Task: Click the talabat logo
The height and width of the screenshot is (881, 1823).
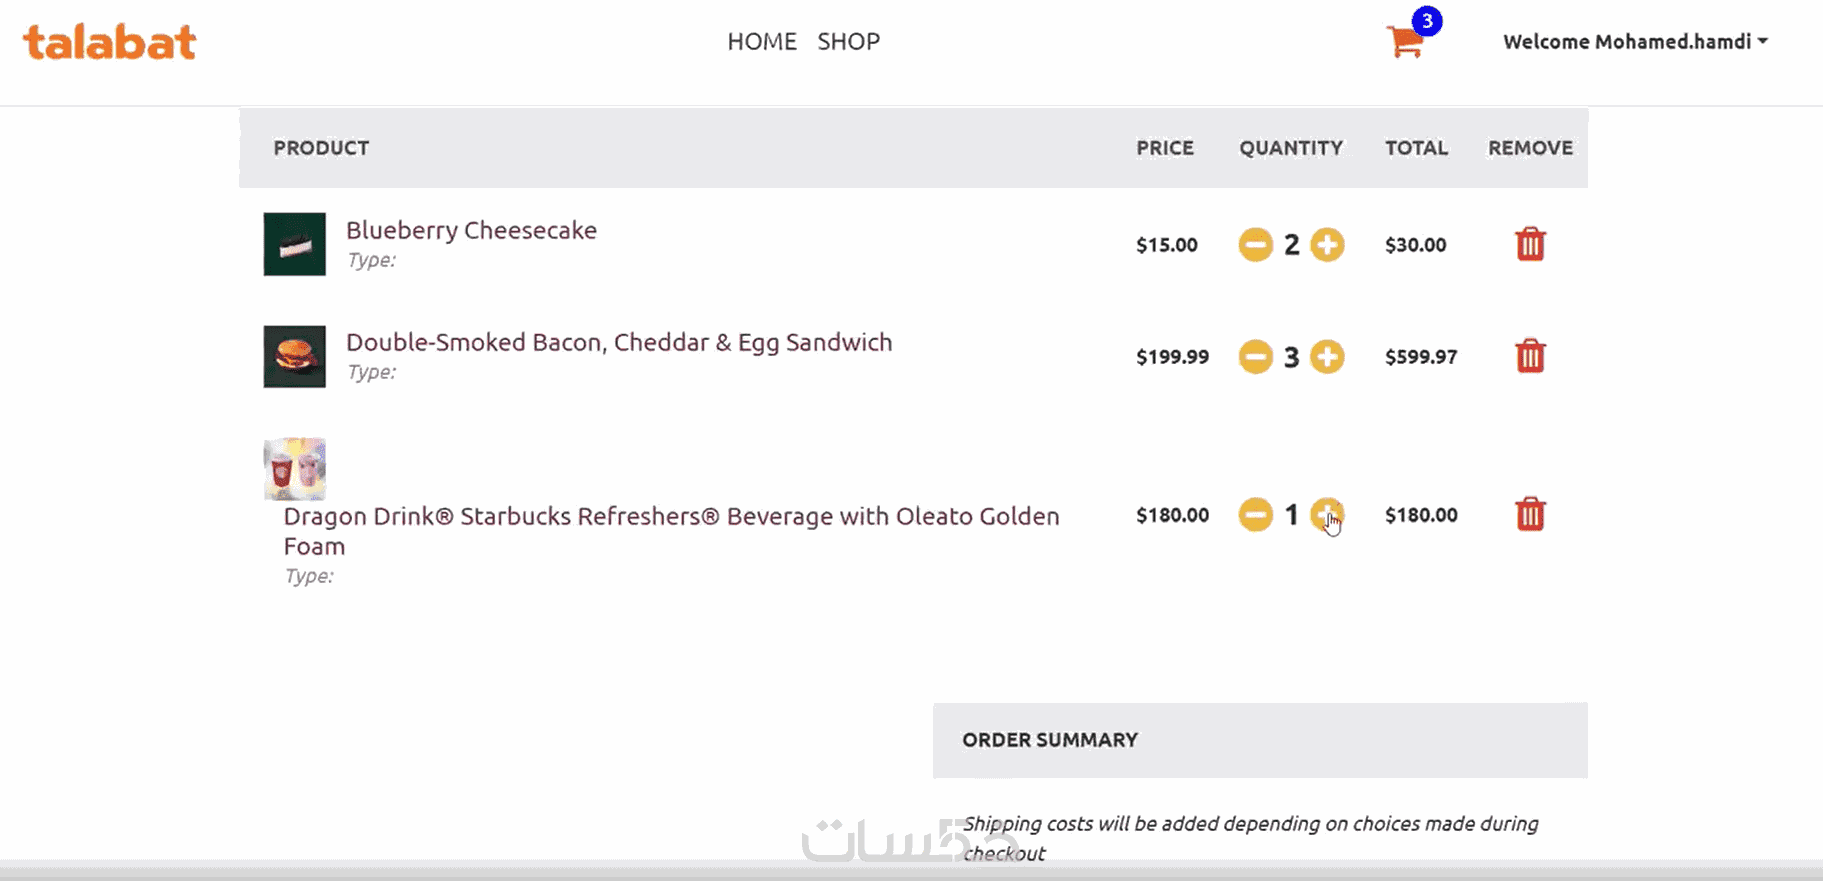Action: click(110, 42)
